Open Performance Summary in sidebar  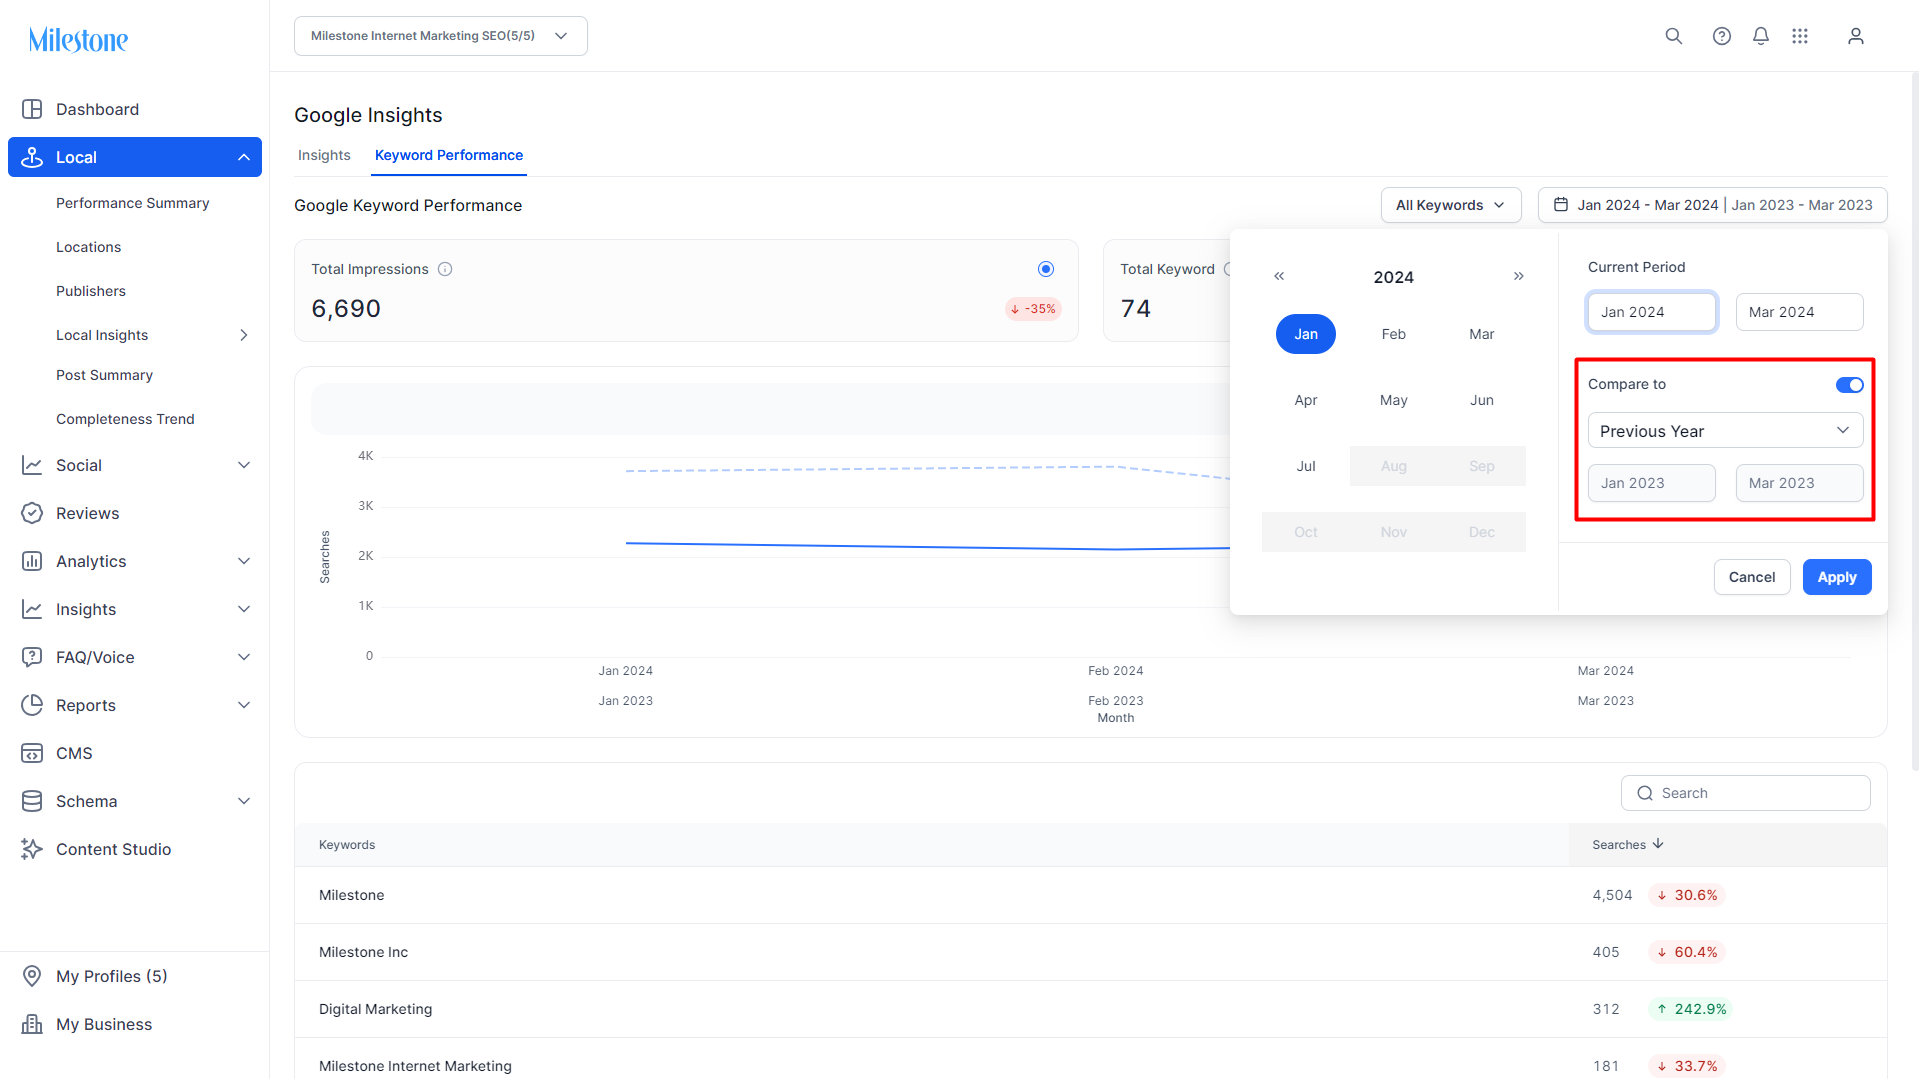pyautogui.click(x=133, y=203)
